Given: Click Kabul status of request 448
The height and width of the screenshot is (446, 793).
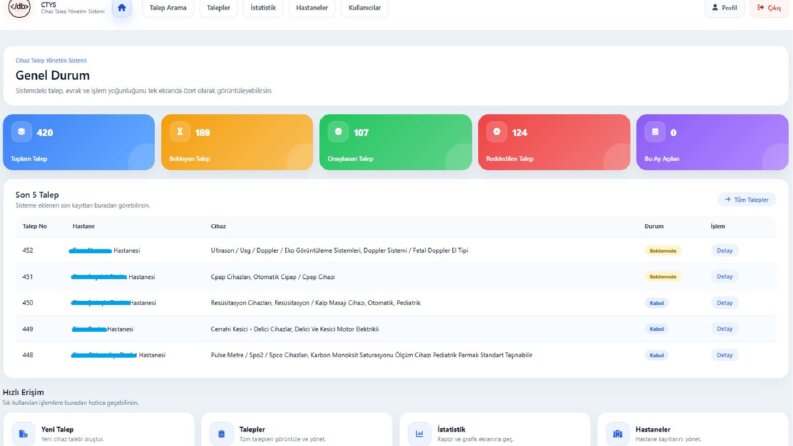Looking at the screenshot, I should (656, 355).
